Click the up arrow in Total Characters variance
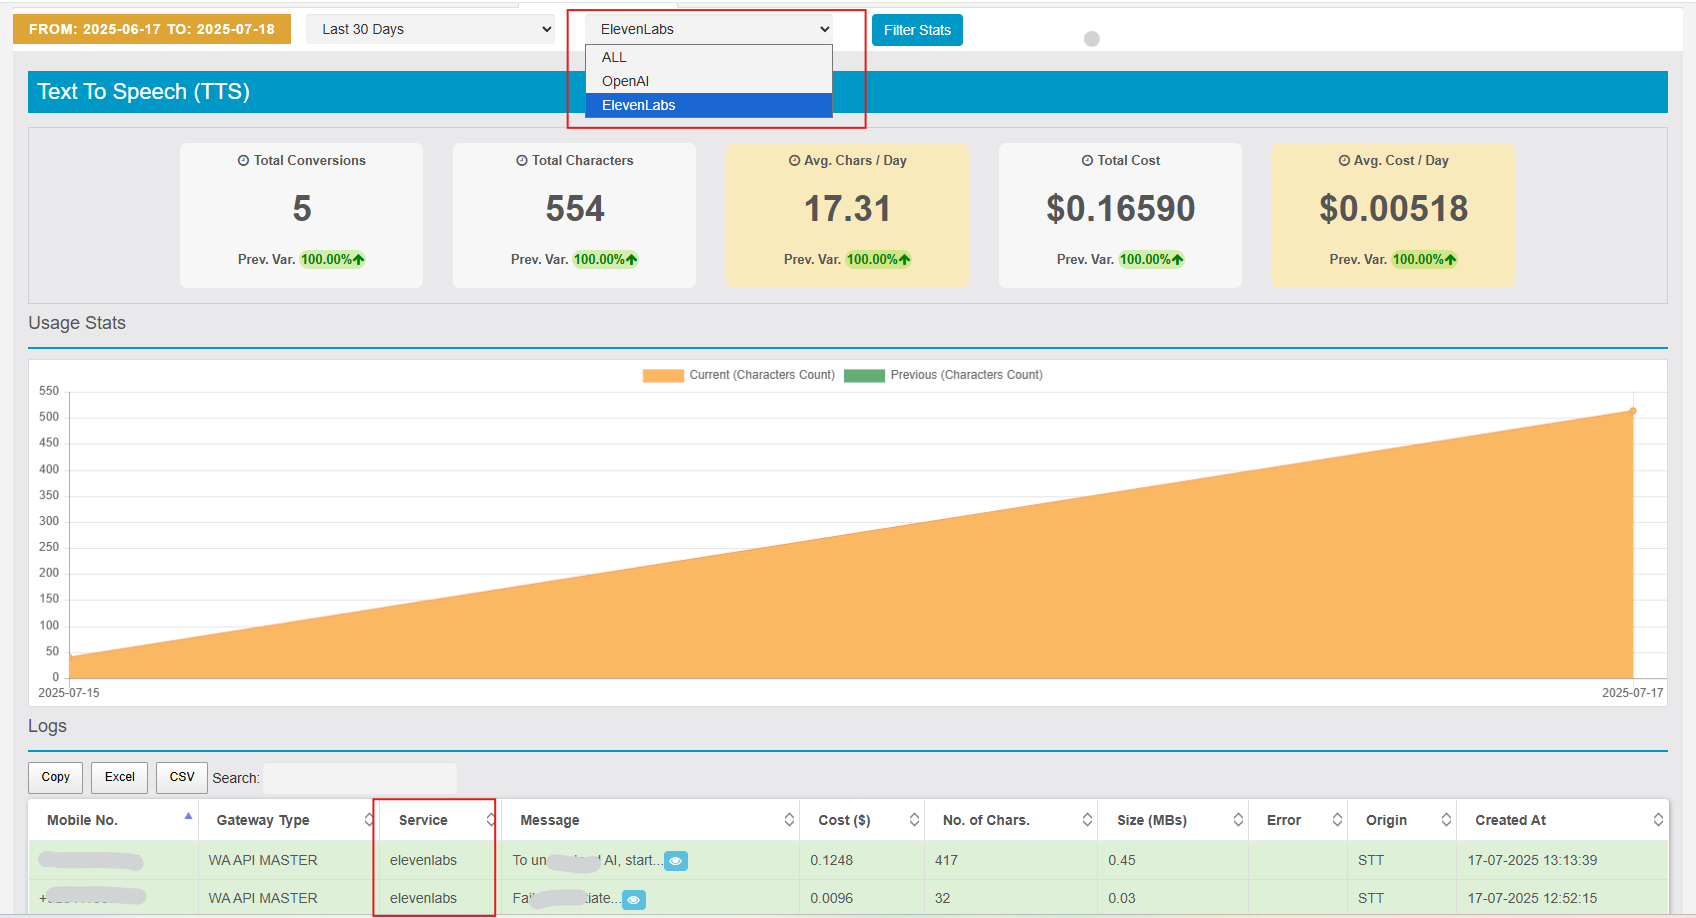This screenshot has width=1696, height=918. click(632, 260)
